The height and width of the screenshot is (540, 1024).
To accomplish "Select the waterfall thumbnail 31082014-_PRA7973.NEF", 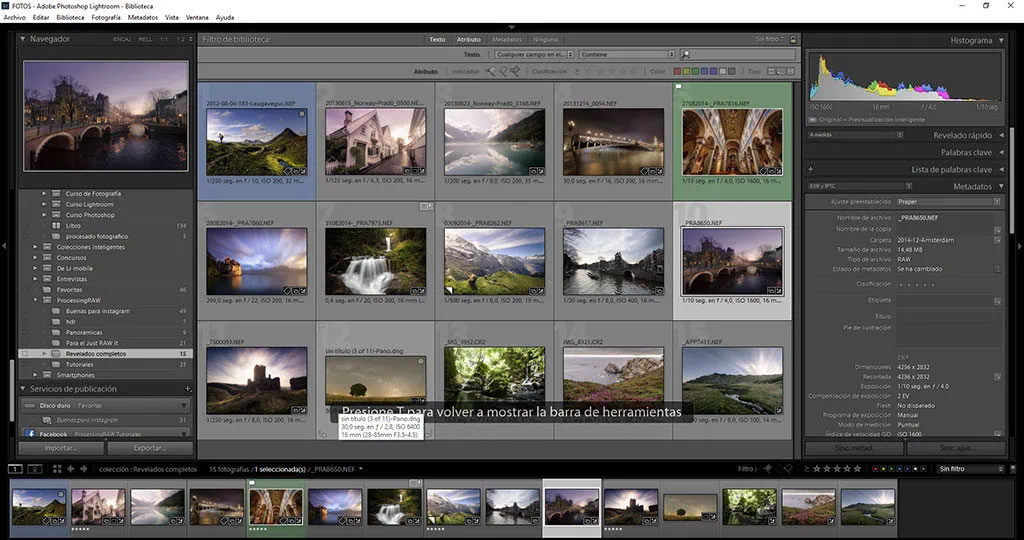I will tap(376, 262).
